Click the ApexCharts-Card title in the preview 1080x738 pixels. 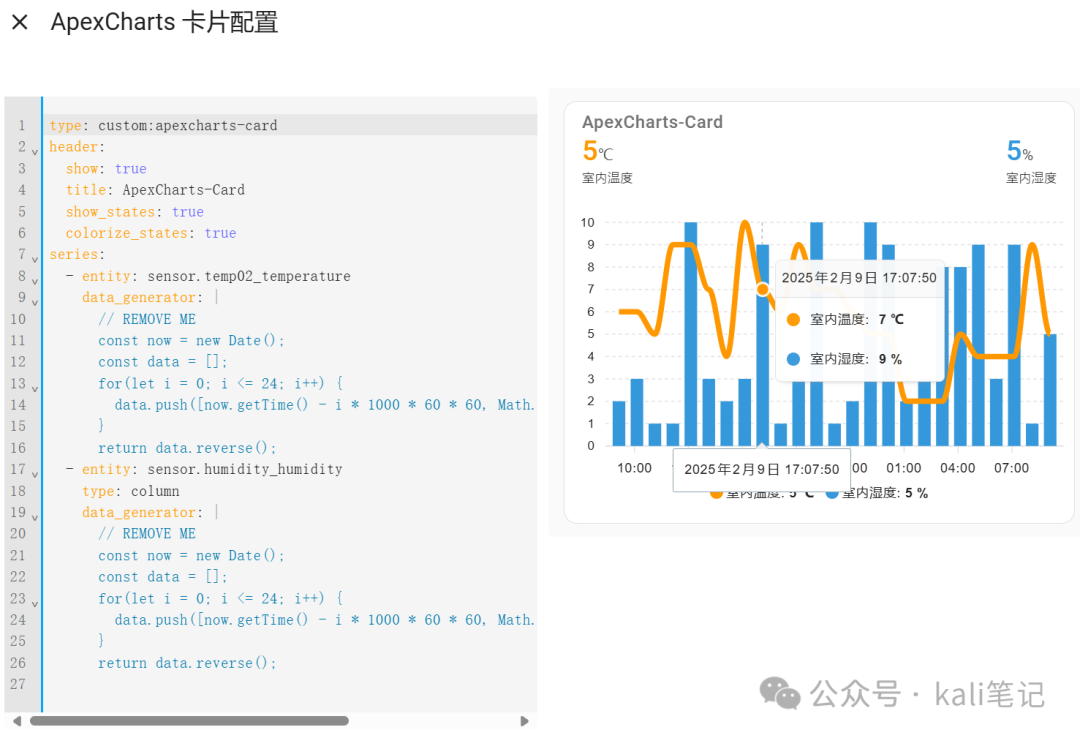(x=652, y=122)
